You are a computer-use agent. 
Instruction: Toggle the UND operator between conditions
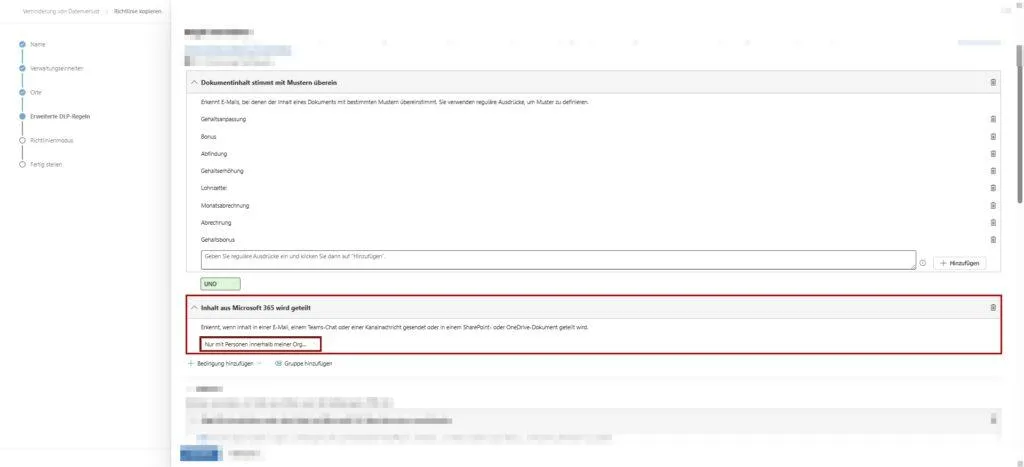pyautogui.click(x=221, y=284)
